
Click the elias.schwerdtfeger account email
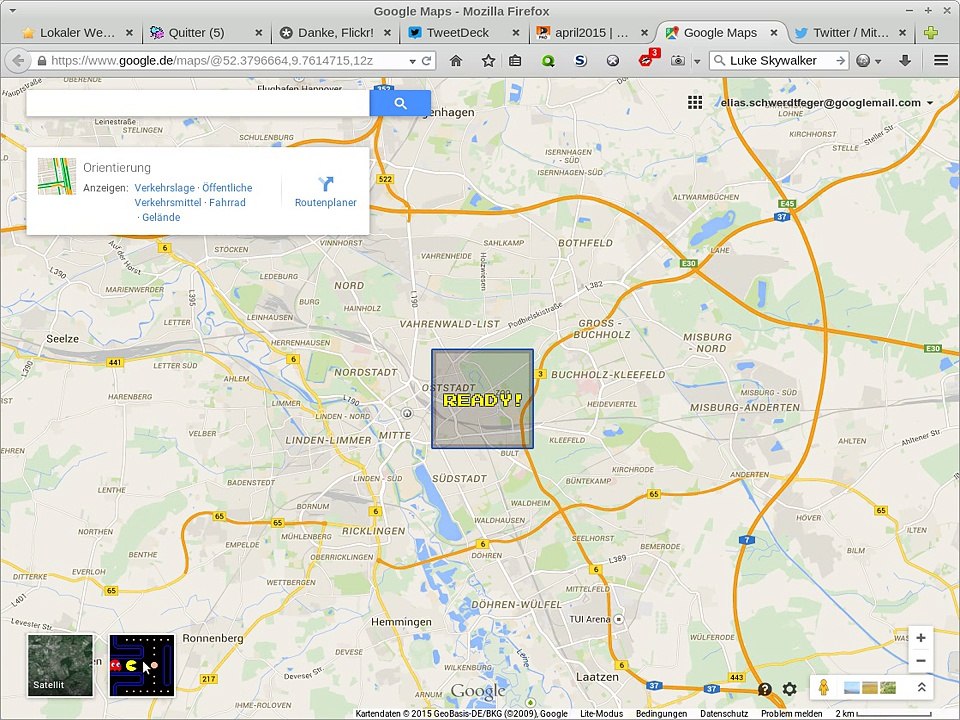tap(820, 103)
